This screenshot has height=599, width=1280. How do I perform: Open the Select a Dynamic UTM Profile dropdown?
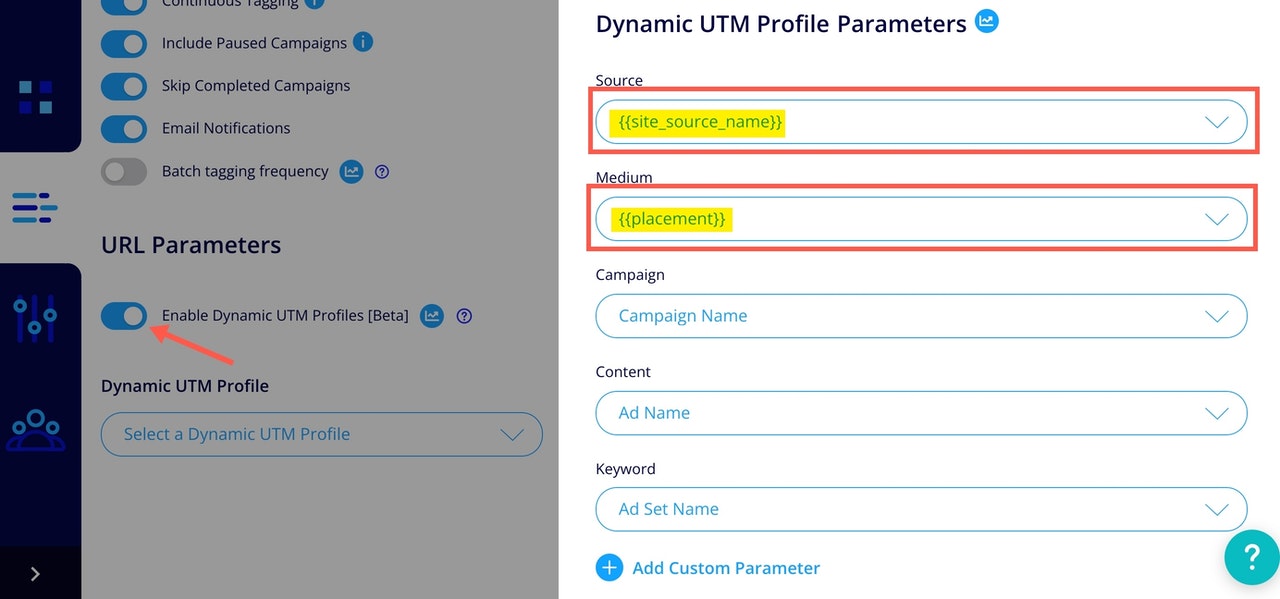(322, 435)
